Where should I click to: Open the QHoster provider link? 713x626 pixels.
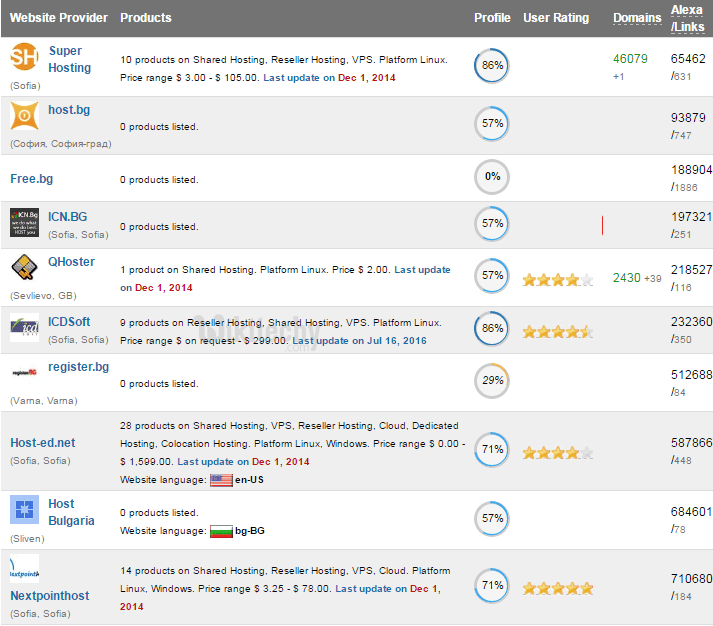point(71,262)
